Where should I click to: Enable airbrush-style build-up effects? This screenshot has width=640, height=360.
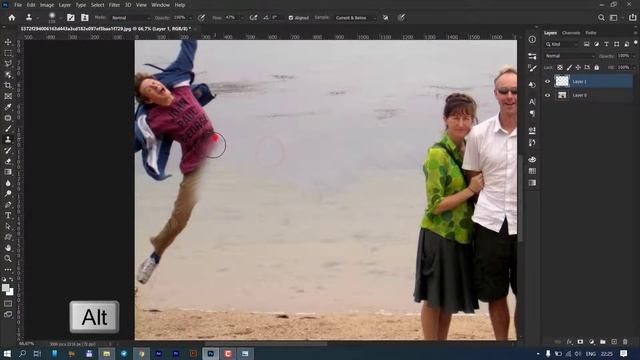click(253, 18)
